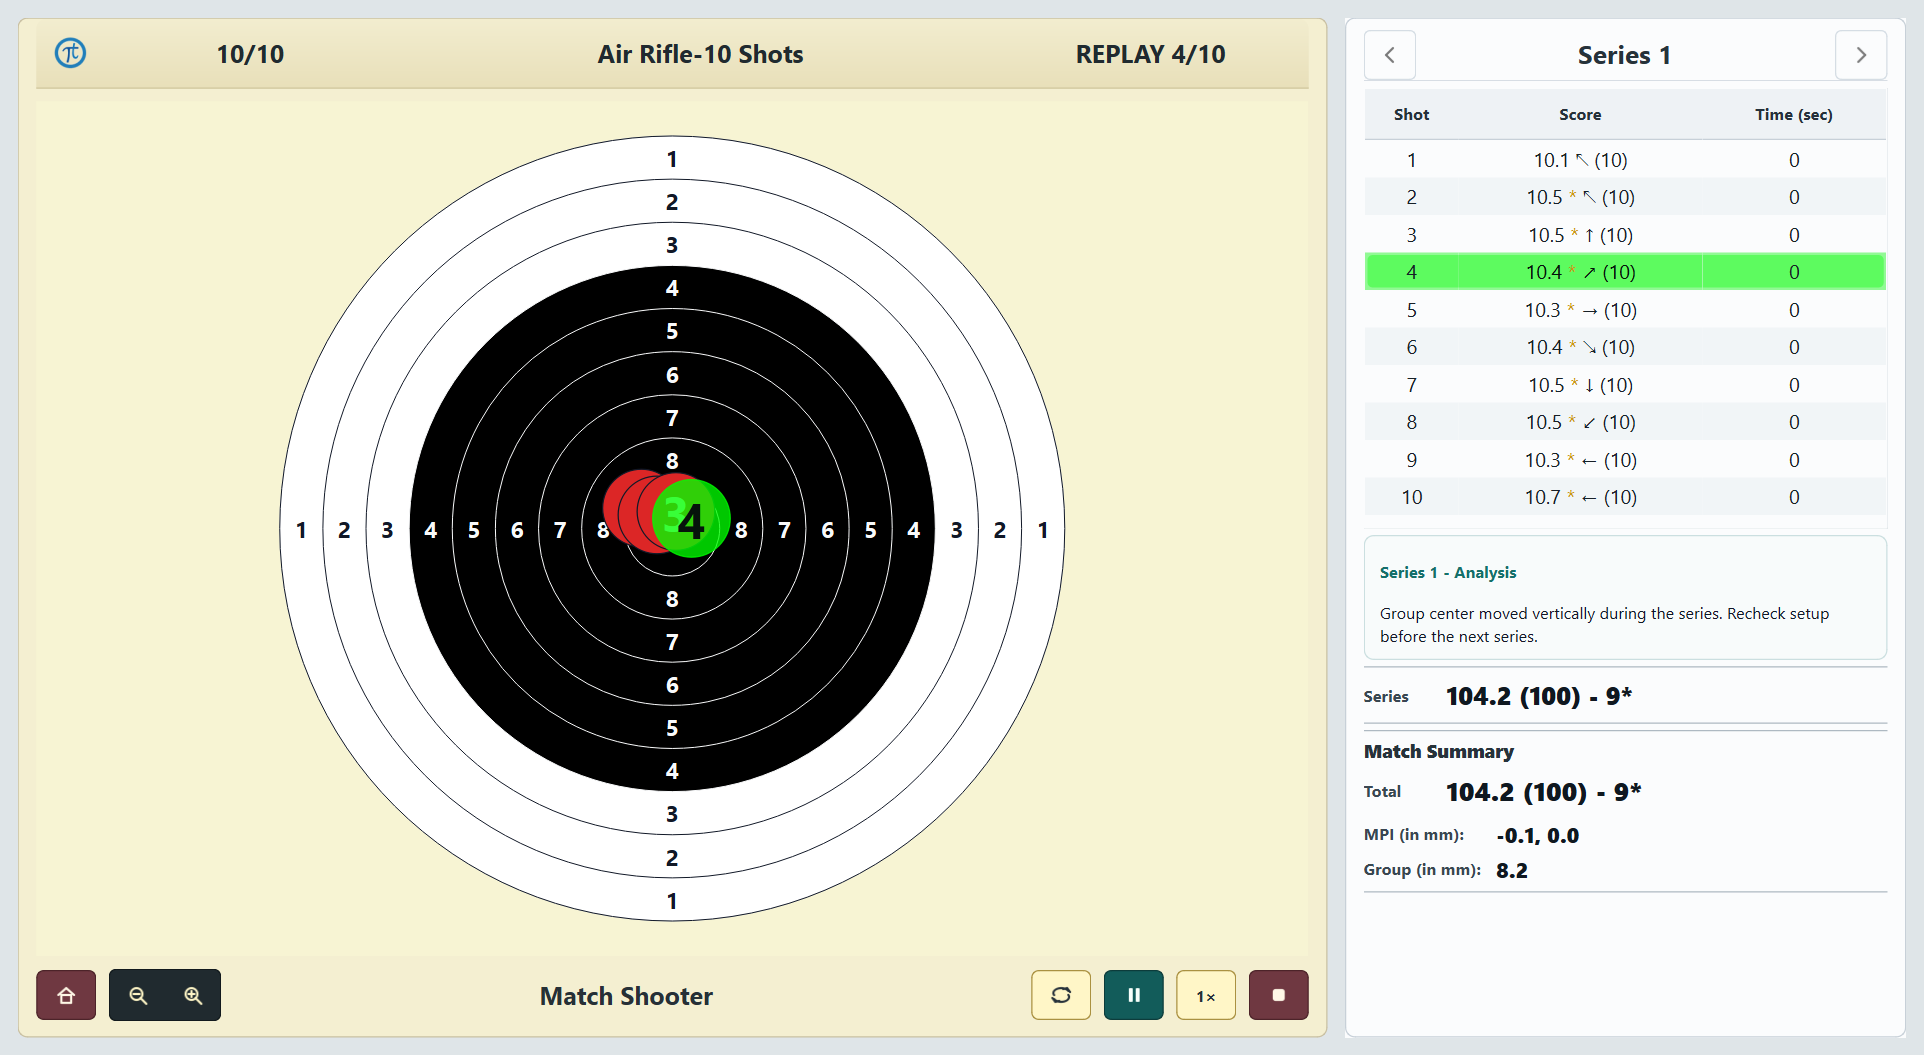Click the analysis text about group center

(x=1604, y=625)
